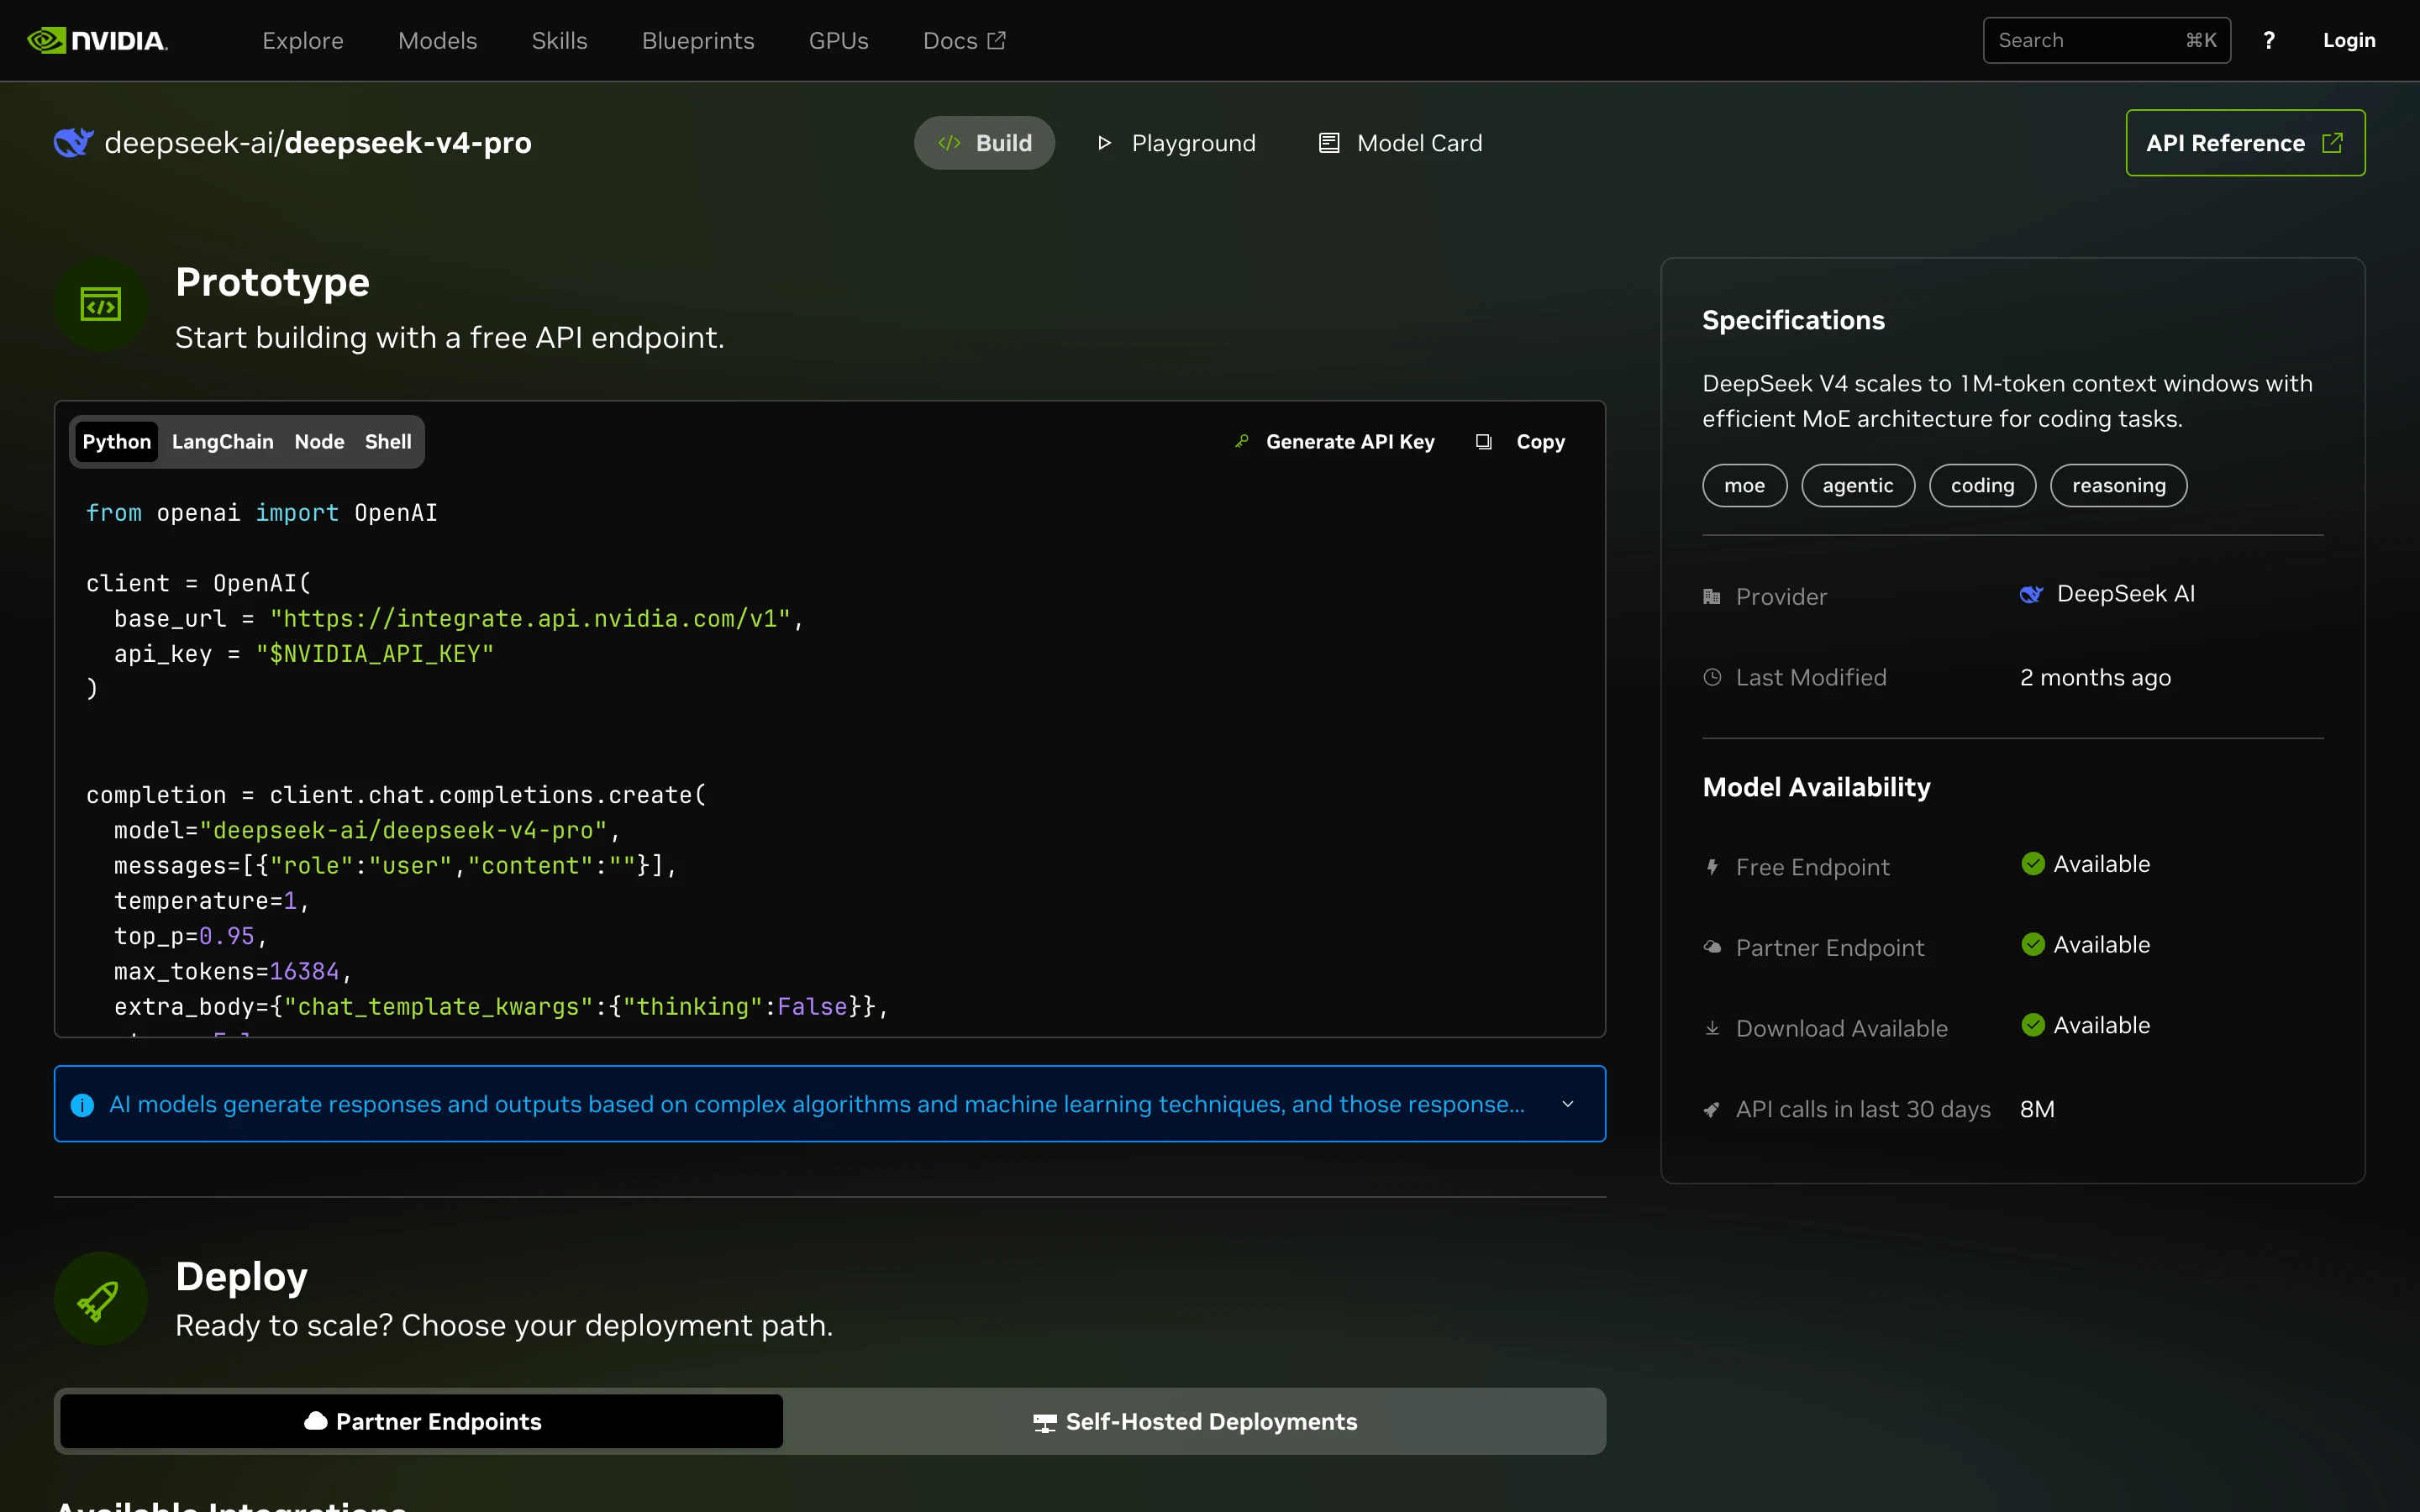Click the "2 months ago" value

[2095, 677]
